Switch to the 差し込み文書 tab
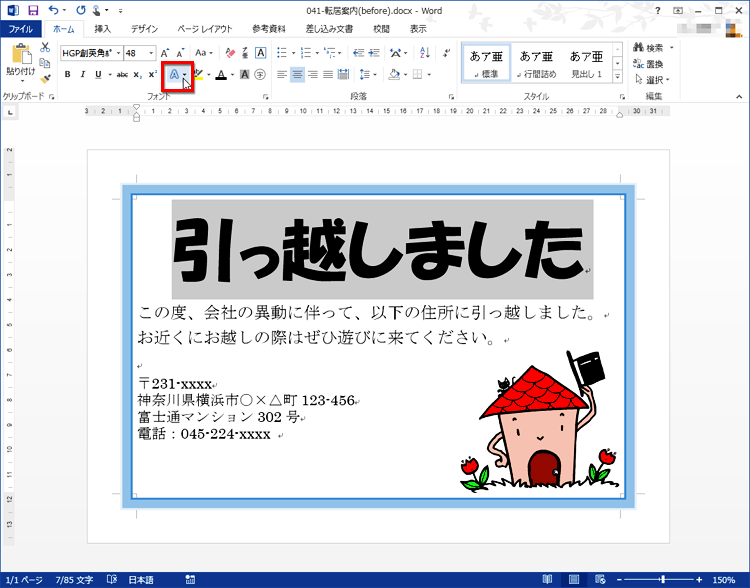The width and height of the screenshot is (750, 588). 329,29
